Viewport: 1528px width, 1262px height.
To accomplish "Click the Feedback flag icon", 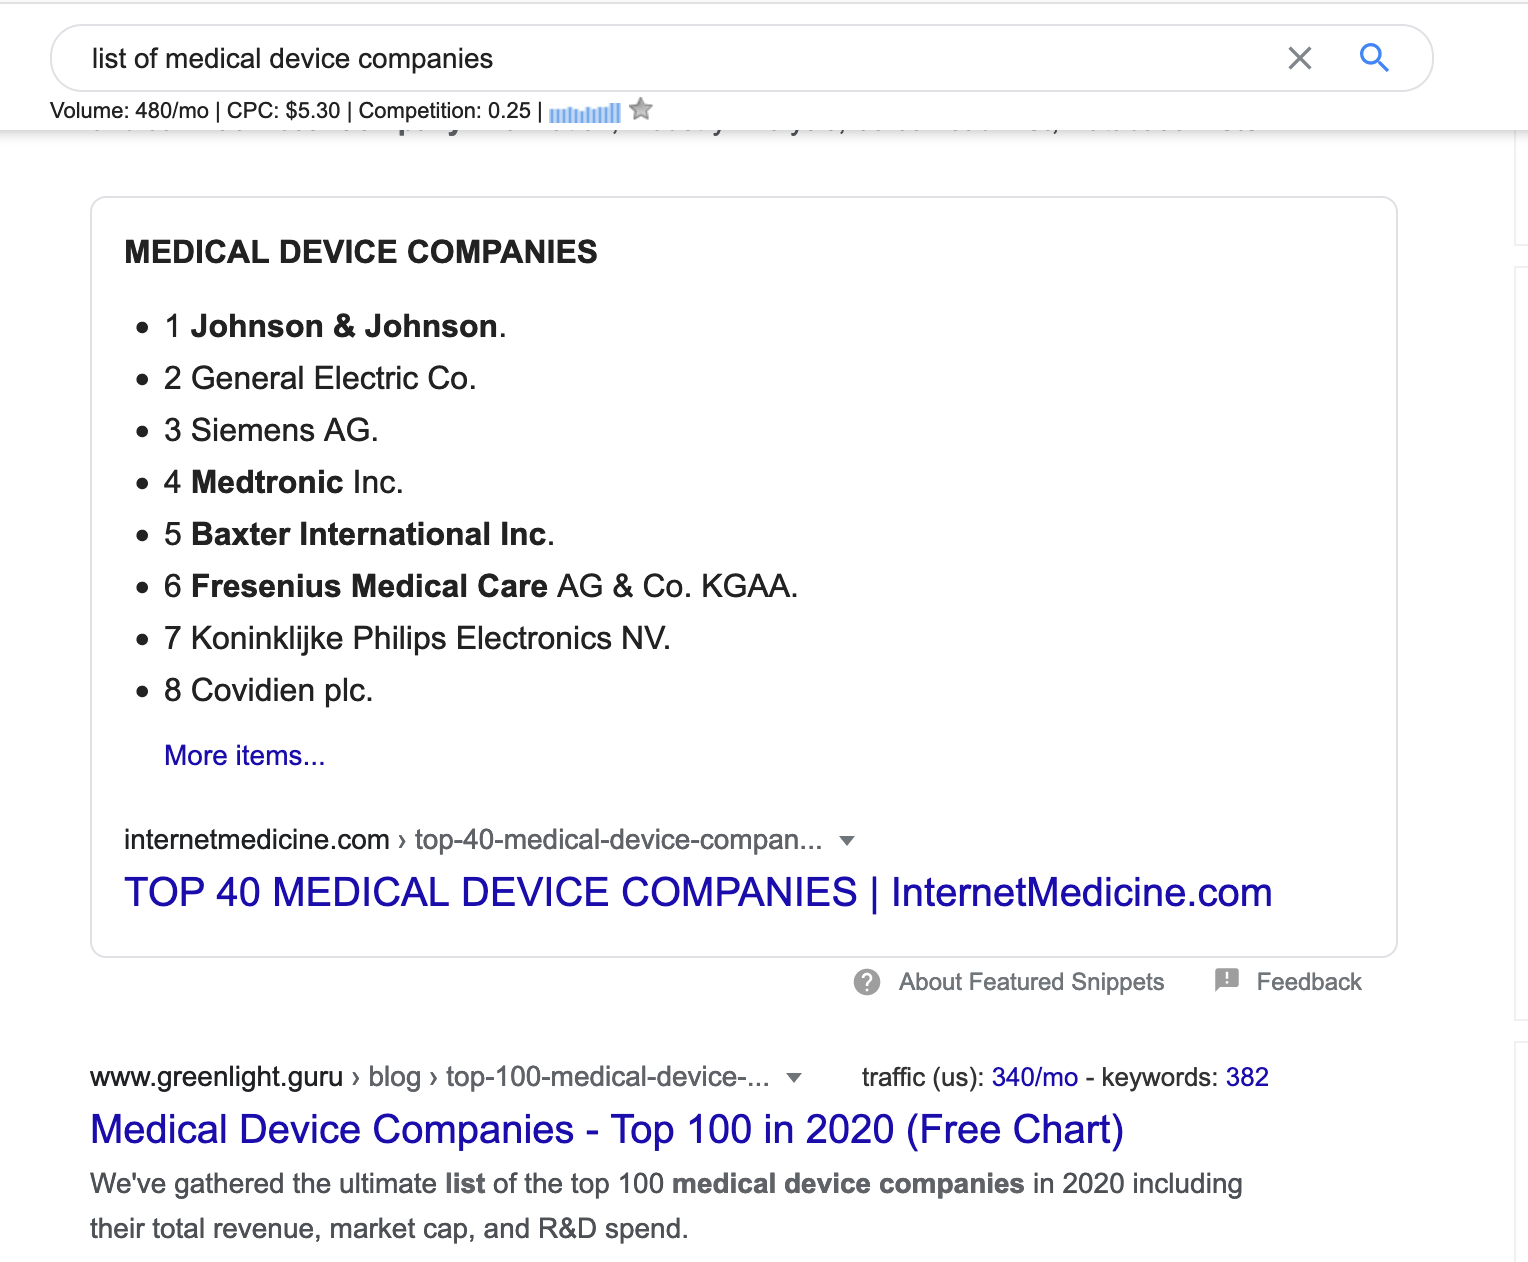I will (1226, 980).
